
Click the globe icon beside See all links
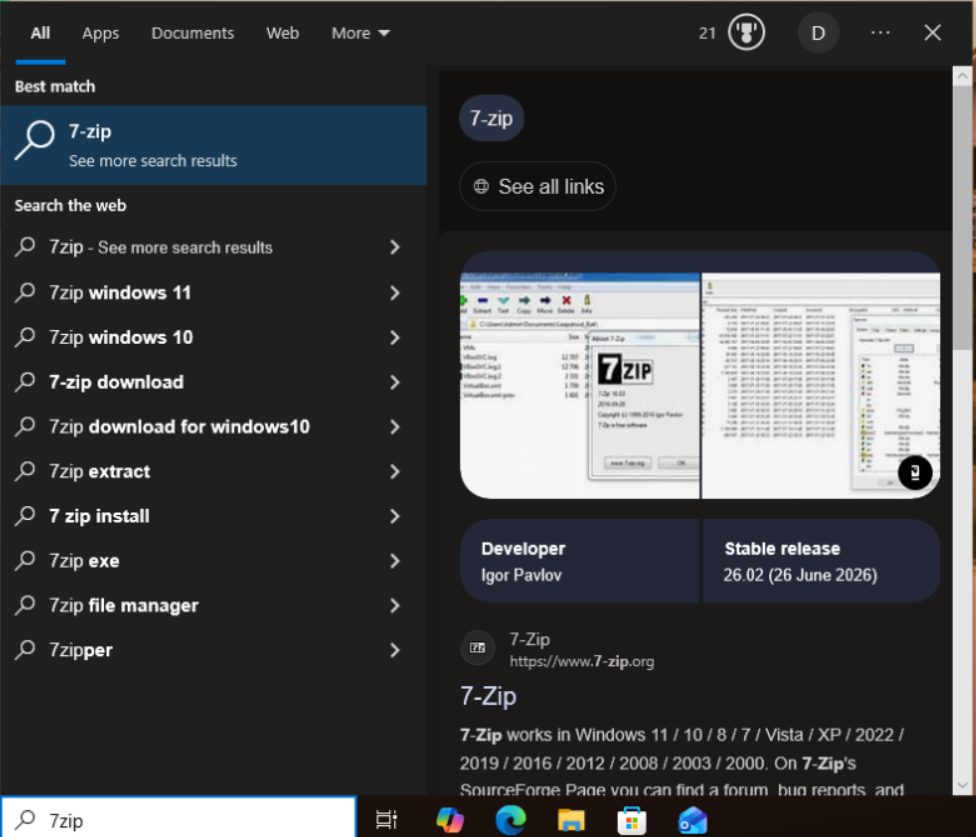point(481,186)
